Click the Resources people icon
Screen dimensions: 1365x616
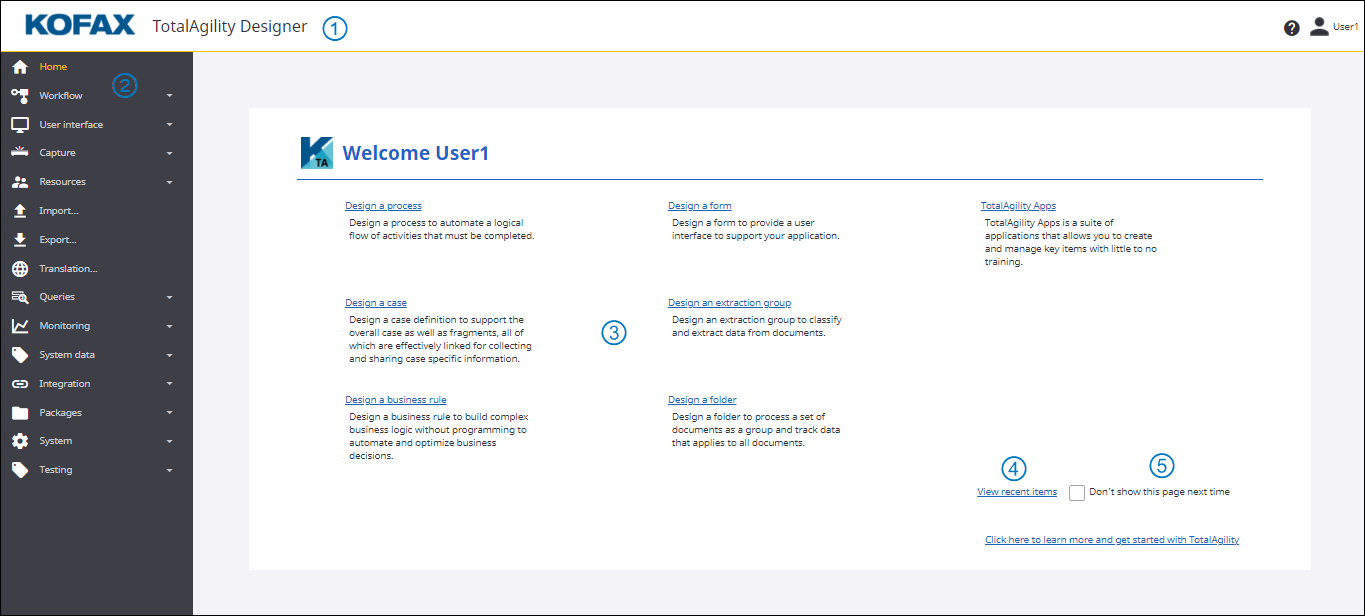[x=19, y=182]
